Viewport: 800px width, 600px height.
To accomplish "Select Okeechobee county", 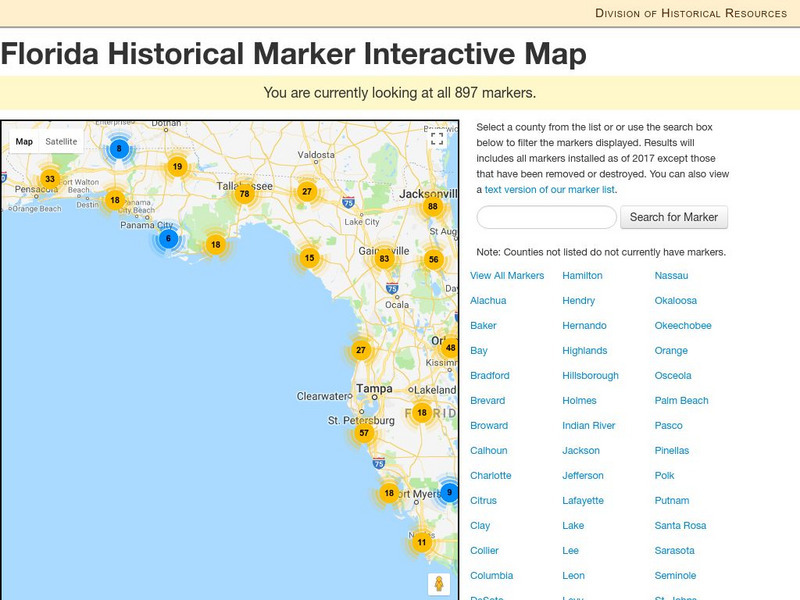I will (683, 326).
